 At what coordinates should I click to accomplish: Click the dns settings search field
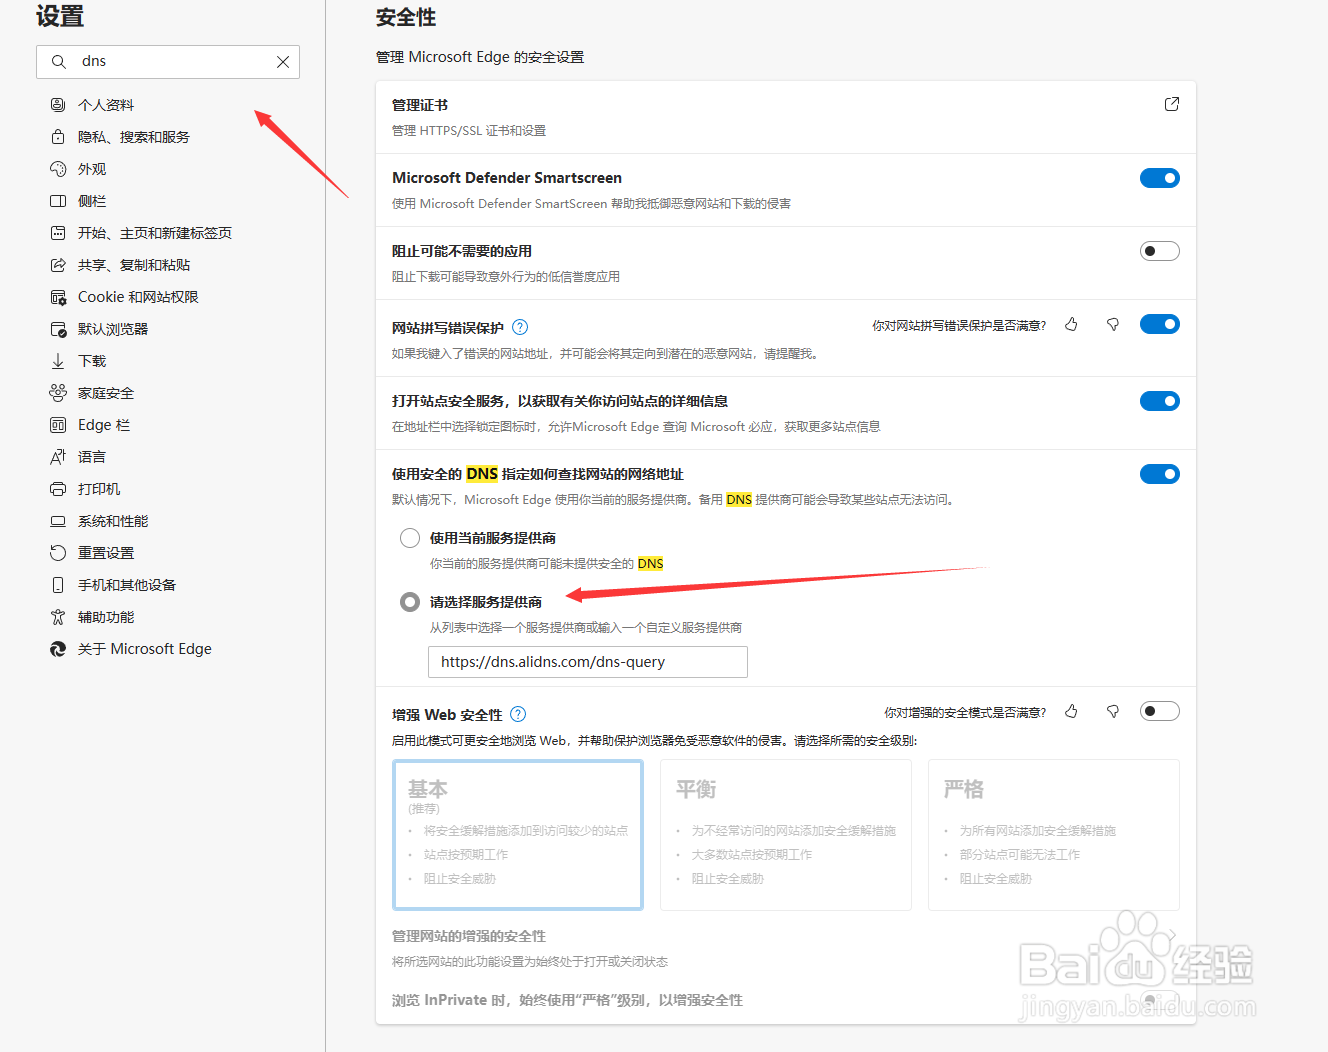[168, 62]
